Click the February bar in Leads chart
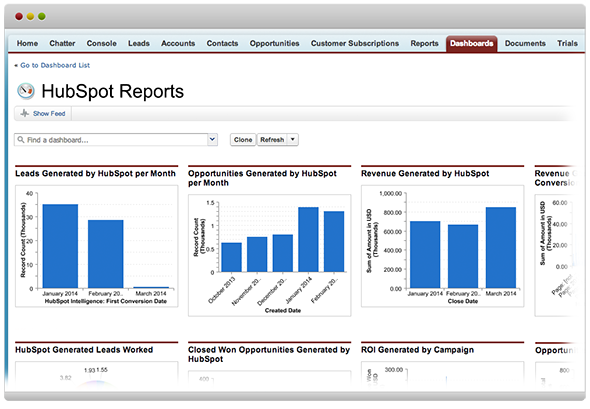The height and width of the screenshot is (409, 590). tap(106, 254)
